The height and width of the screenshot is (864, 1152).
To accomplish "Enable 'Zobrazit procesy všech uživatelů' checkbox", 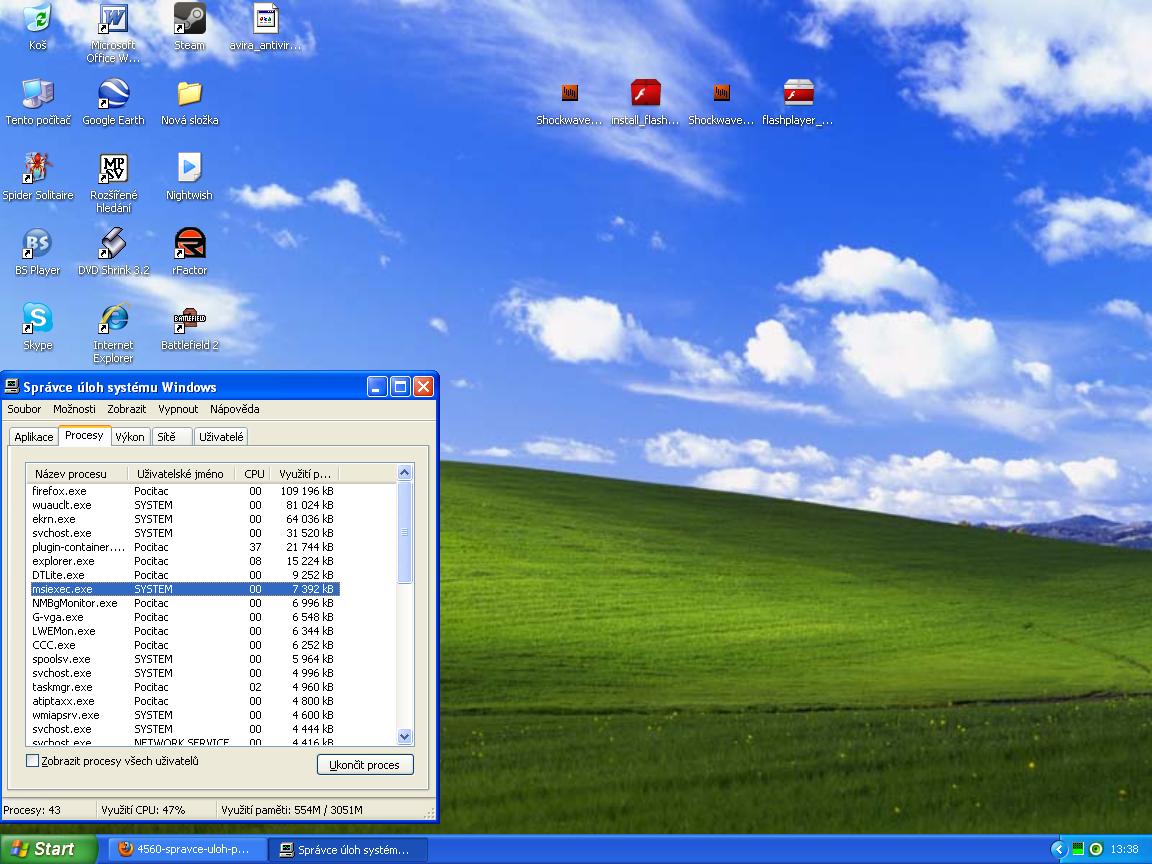I will pos(33,761).
